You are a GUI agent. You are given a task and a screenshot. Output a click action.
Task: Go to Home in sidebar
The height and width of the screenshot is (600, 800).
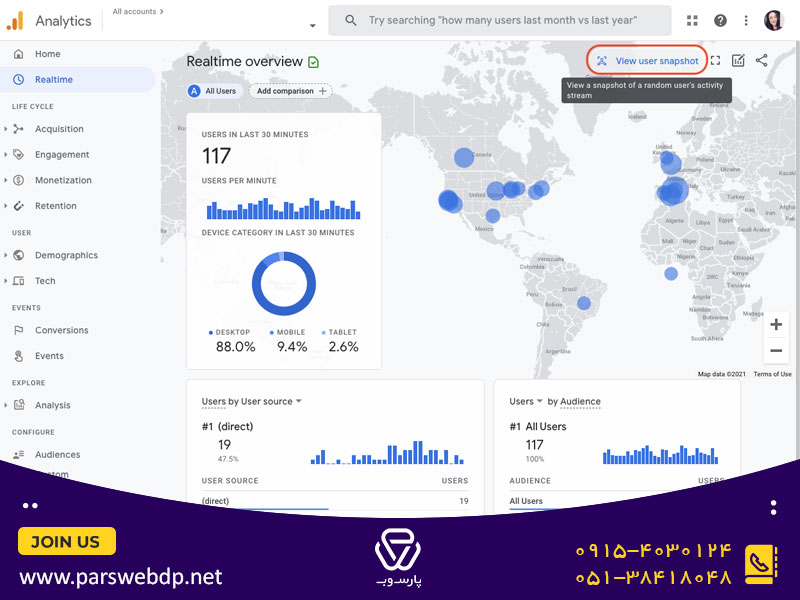(47, 54)
